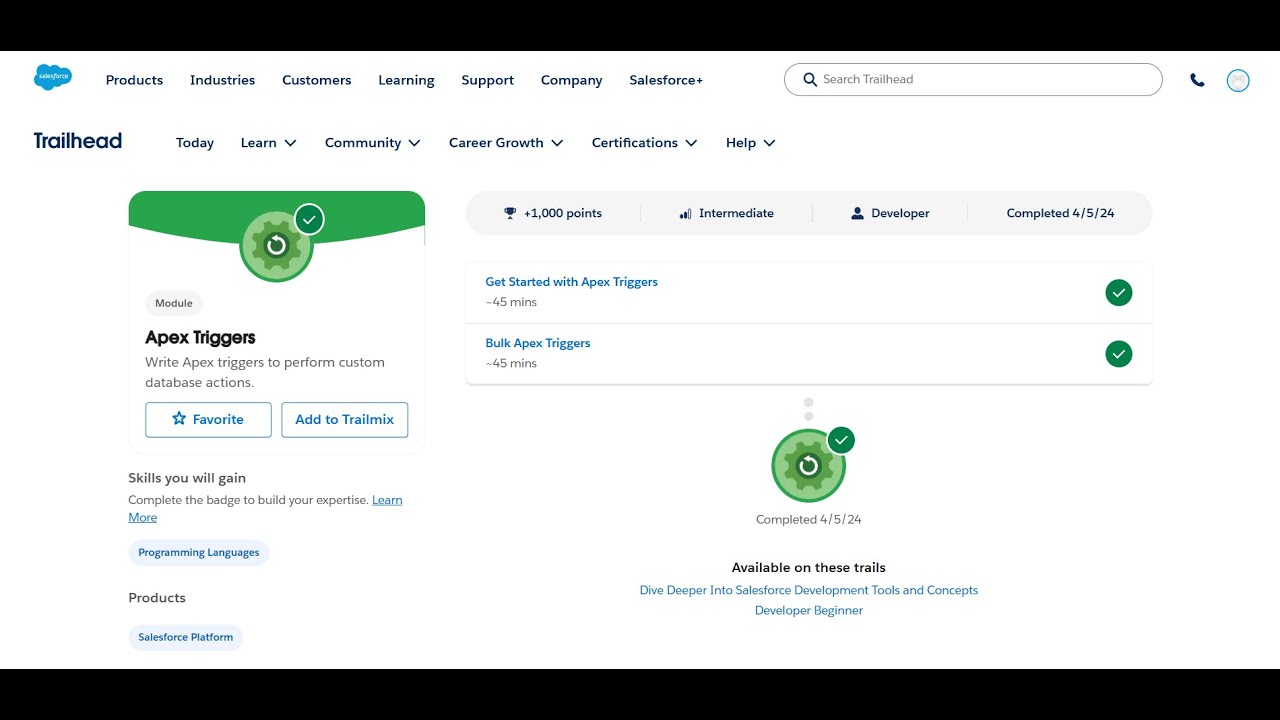Click ~45 mins under Get Started unit
This screenshot has height=720, width=1280.
(511, 302)
